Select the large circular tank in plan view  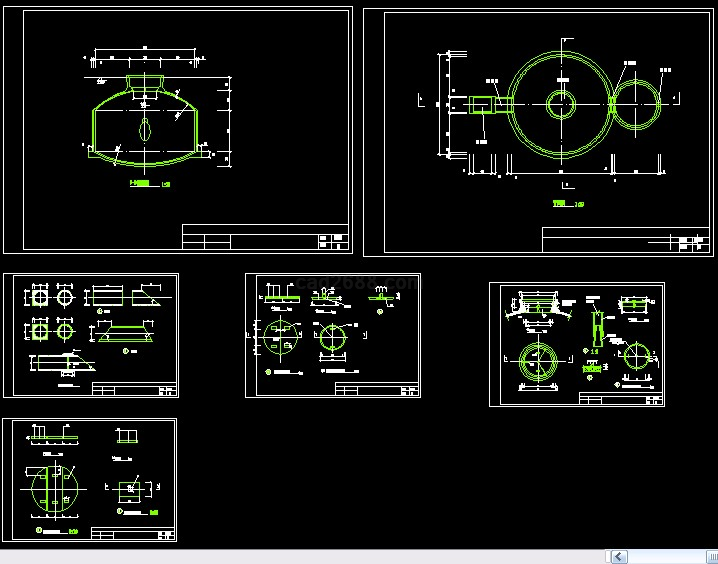(x=559, y=58)
